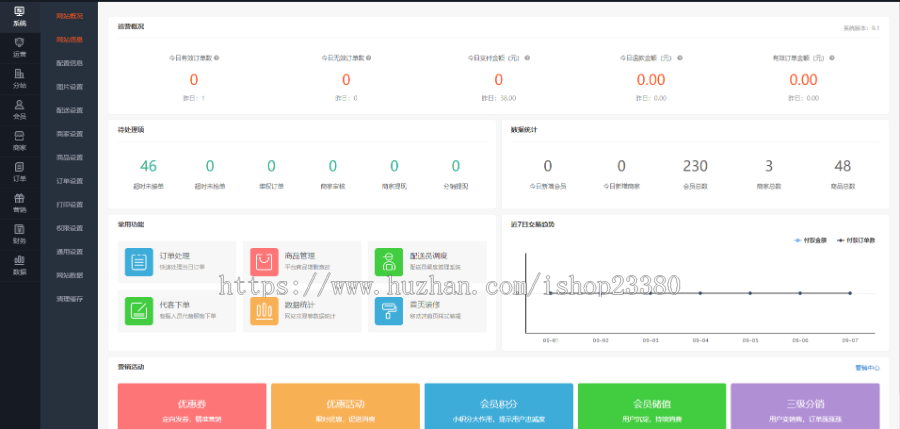Viewport: 900px width, 429px height.
Task: Click the 09-04 data point on chart
Action: point(700,293)
